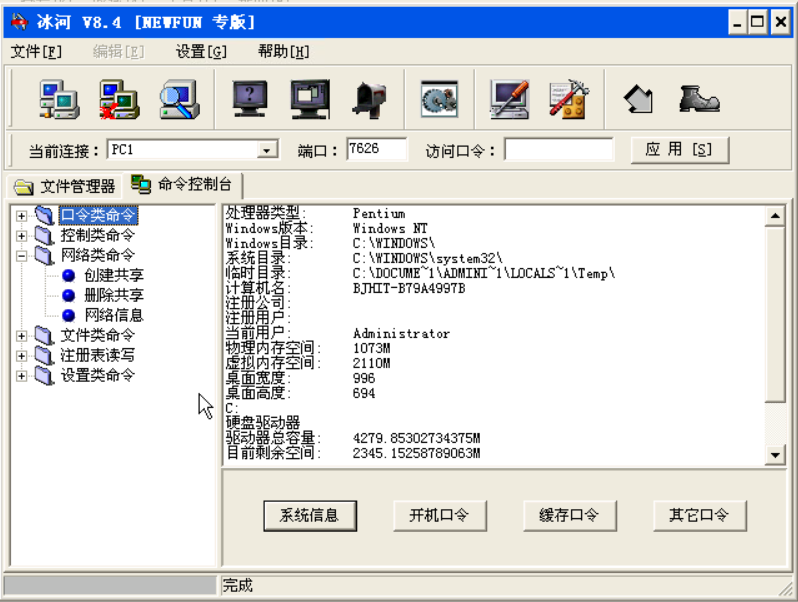
Task: Click the hammer and blocks local settings icon
Action: [569, 99]
